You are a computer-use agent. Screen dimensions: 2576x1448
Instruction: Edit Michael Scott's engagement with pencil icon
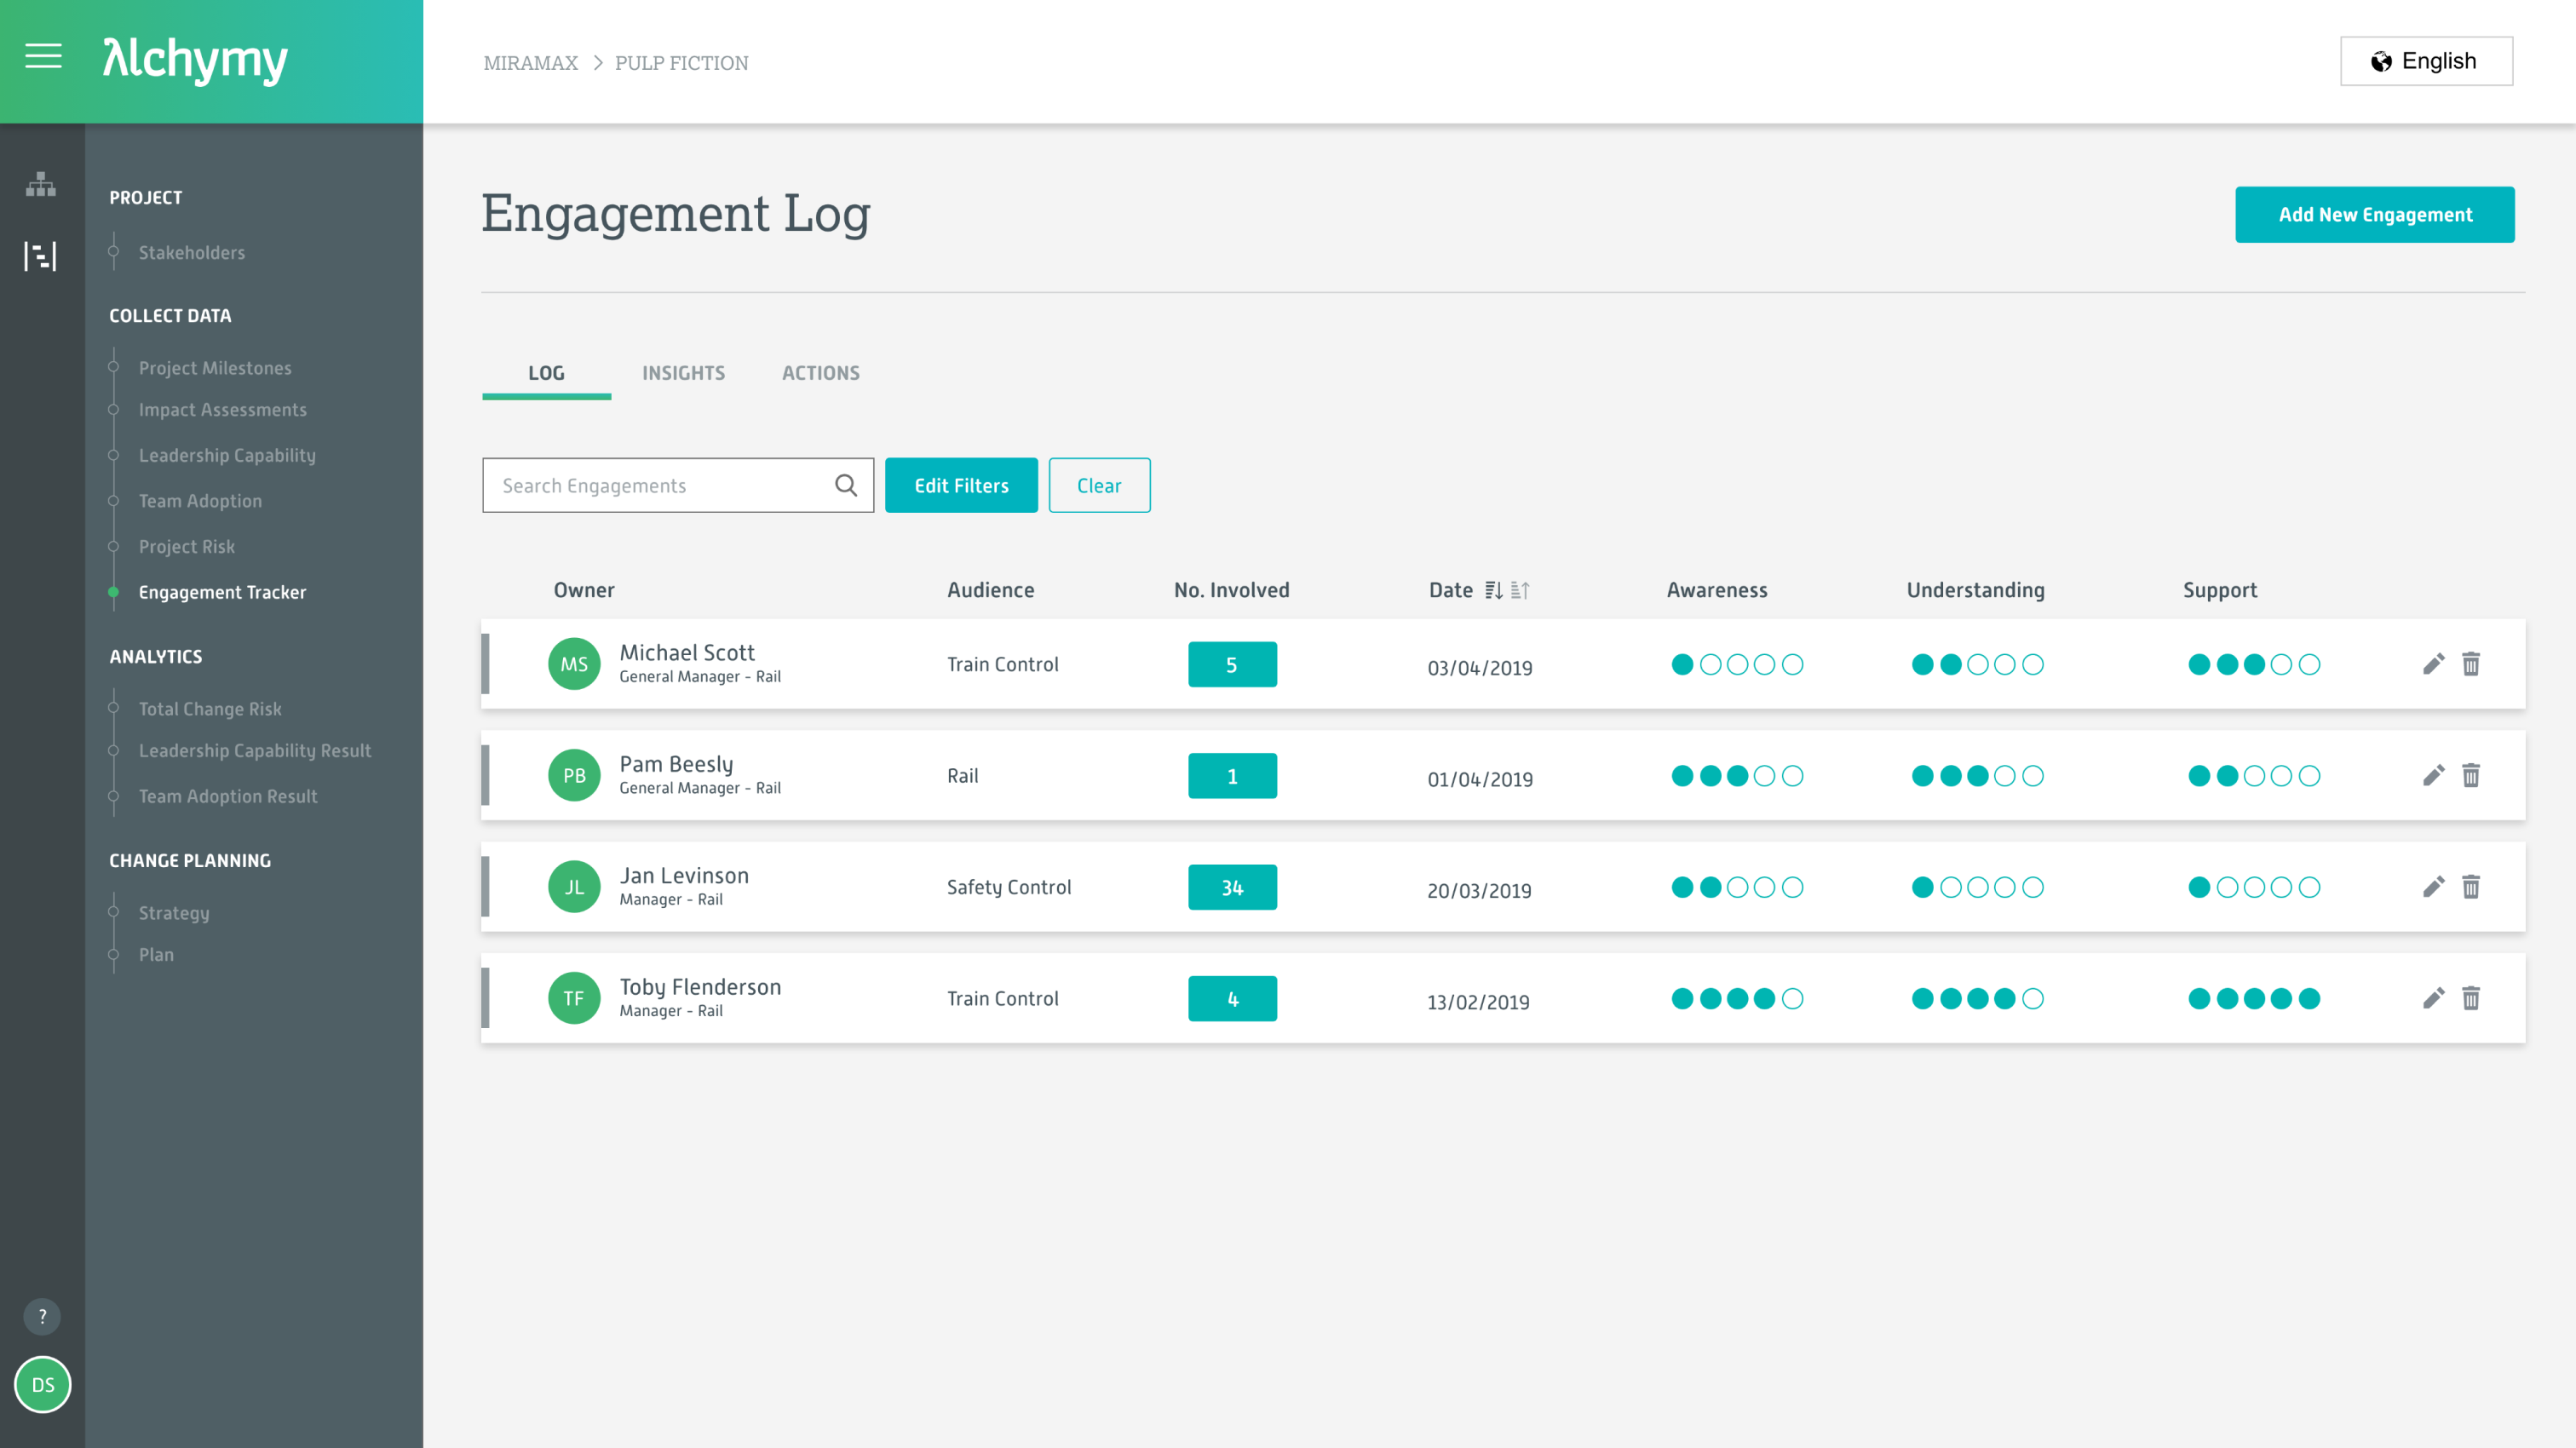[x=2433, y=663]
